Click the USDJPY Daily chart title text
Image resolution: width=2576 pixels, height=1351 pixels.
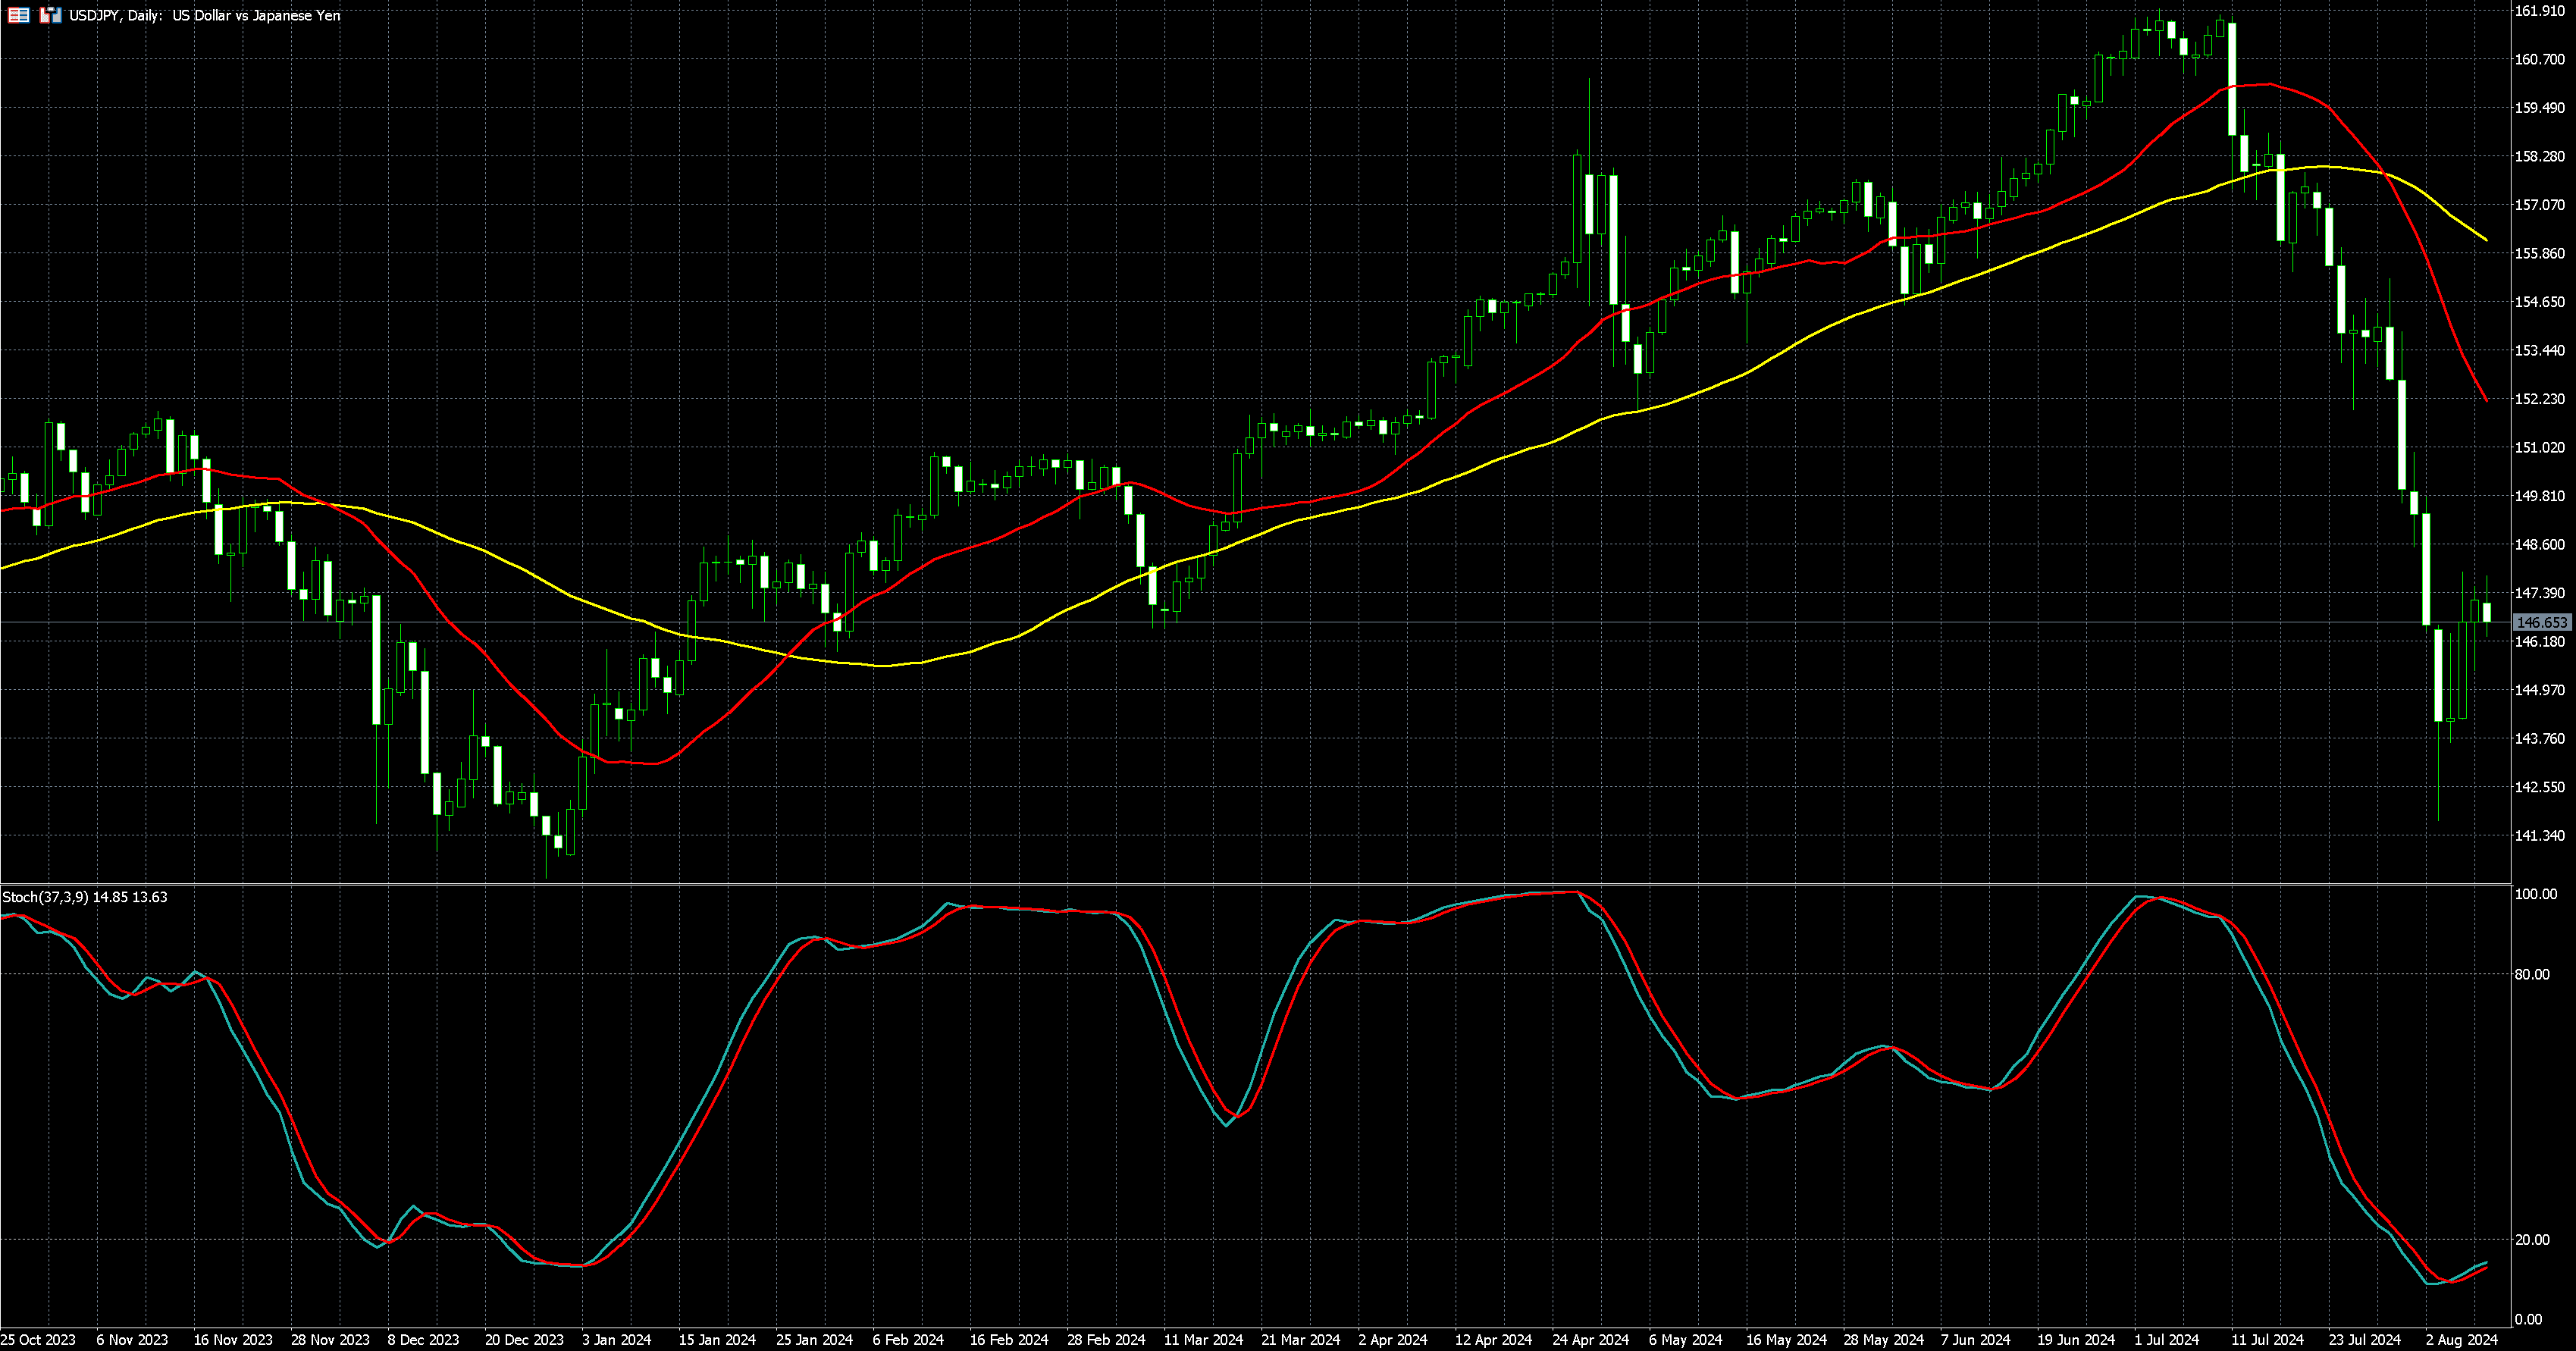point(204,15)
